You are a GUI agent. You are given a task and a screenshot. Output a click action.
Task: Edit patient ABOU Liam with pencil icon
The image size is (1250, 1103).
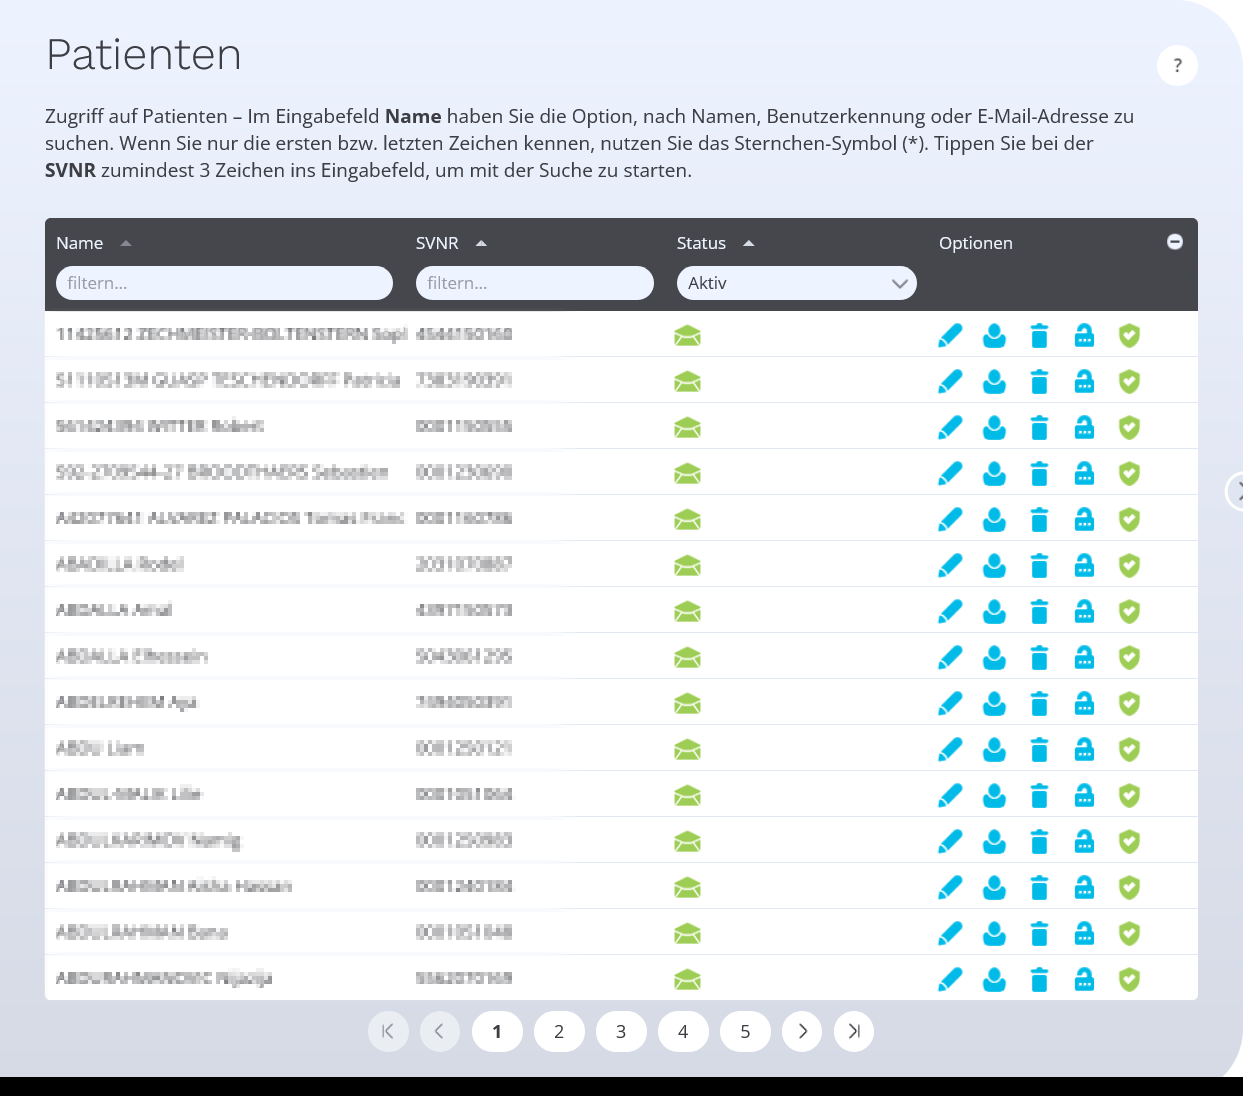950,750
